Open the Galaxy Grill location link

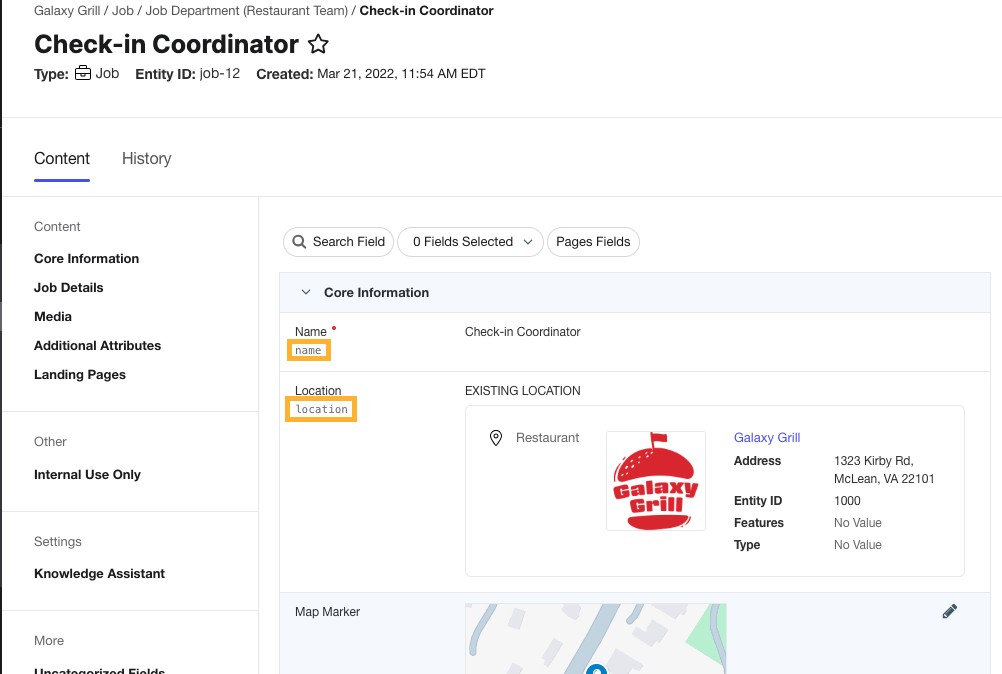click(x=767, y=437)
